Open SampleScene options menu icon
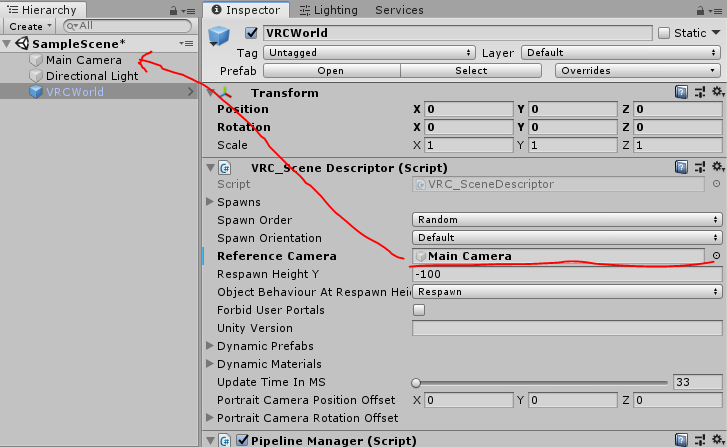This screenshot has height=447, width=727. coord(186,44)
